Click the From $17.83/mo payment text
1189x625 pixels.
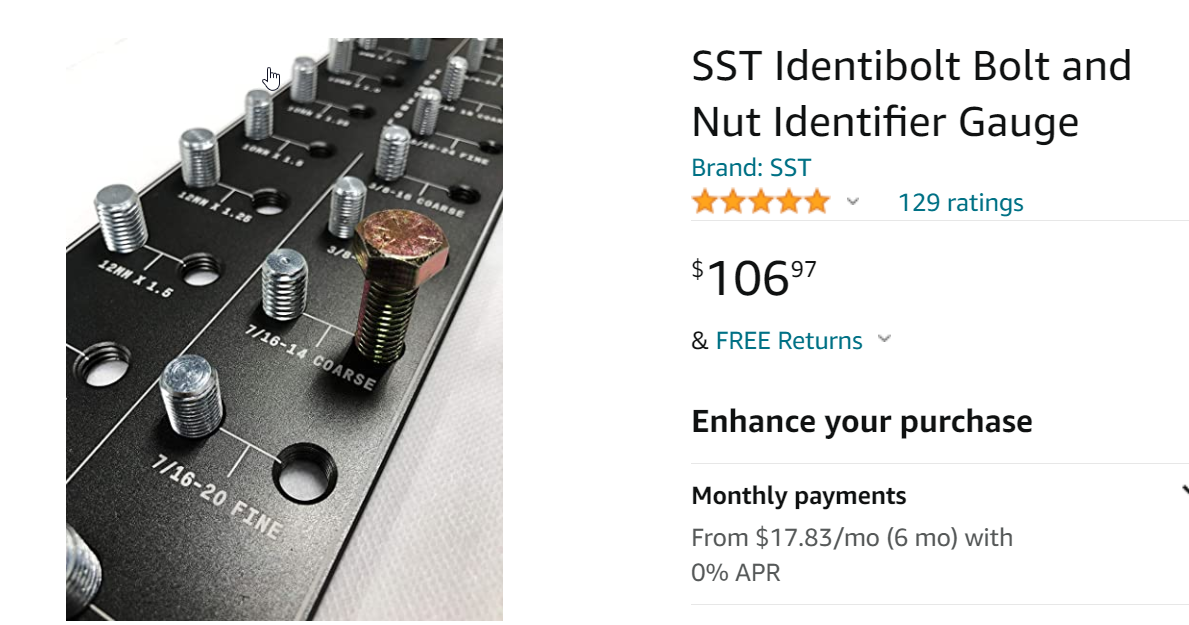851,538
